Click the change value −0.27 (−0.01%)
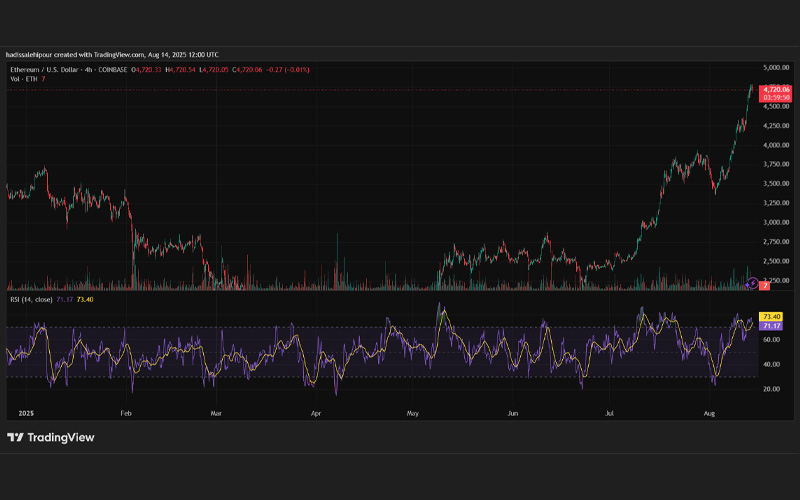The image size is (800, 500). point(289,70)
